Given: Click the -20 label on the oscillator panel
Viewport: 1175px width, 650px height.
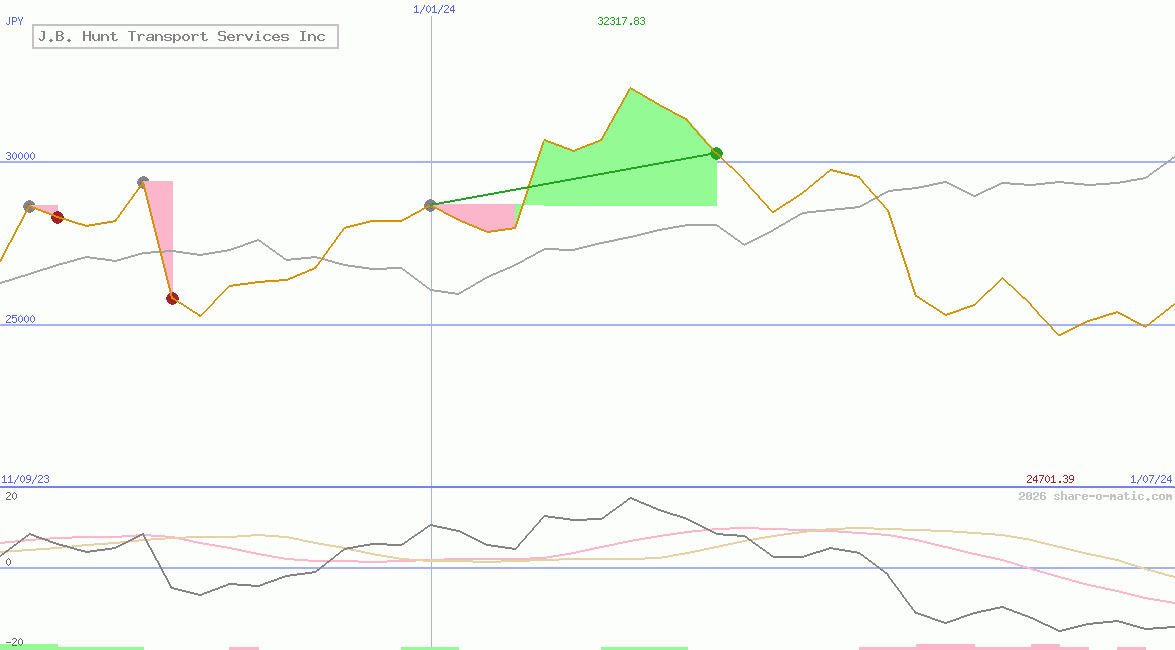Looking at the screenshot, I should point(14,643).
